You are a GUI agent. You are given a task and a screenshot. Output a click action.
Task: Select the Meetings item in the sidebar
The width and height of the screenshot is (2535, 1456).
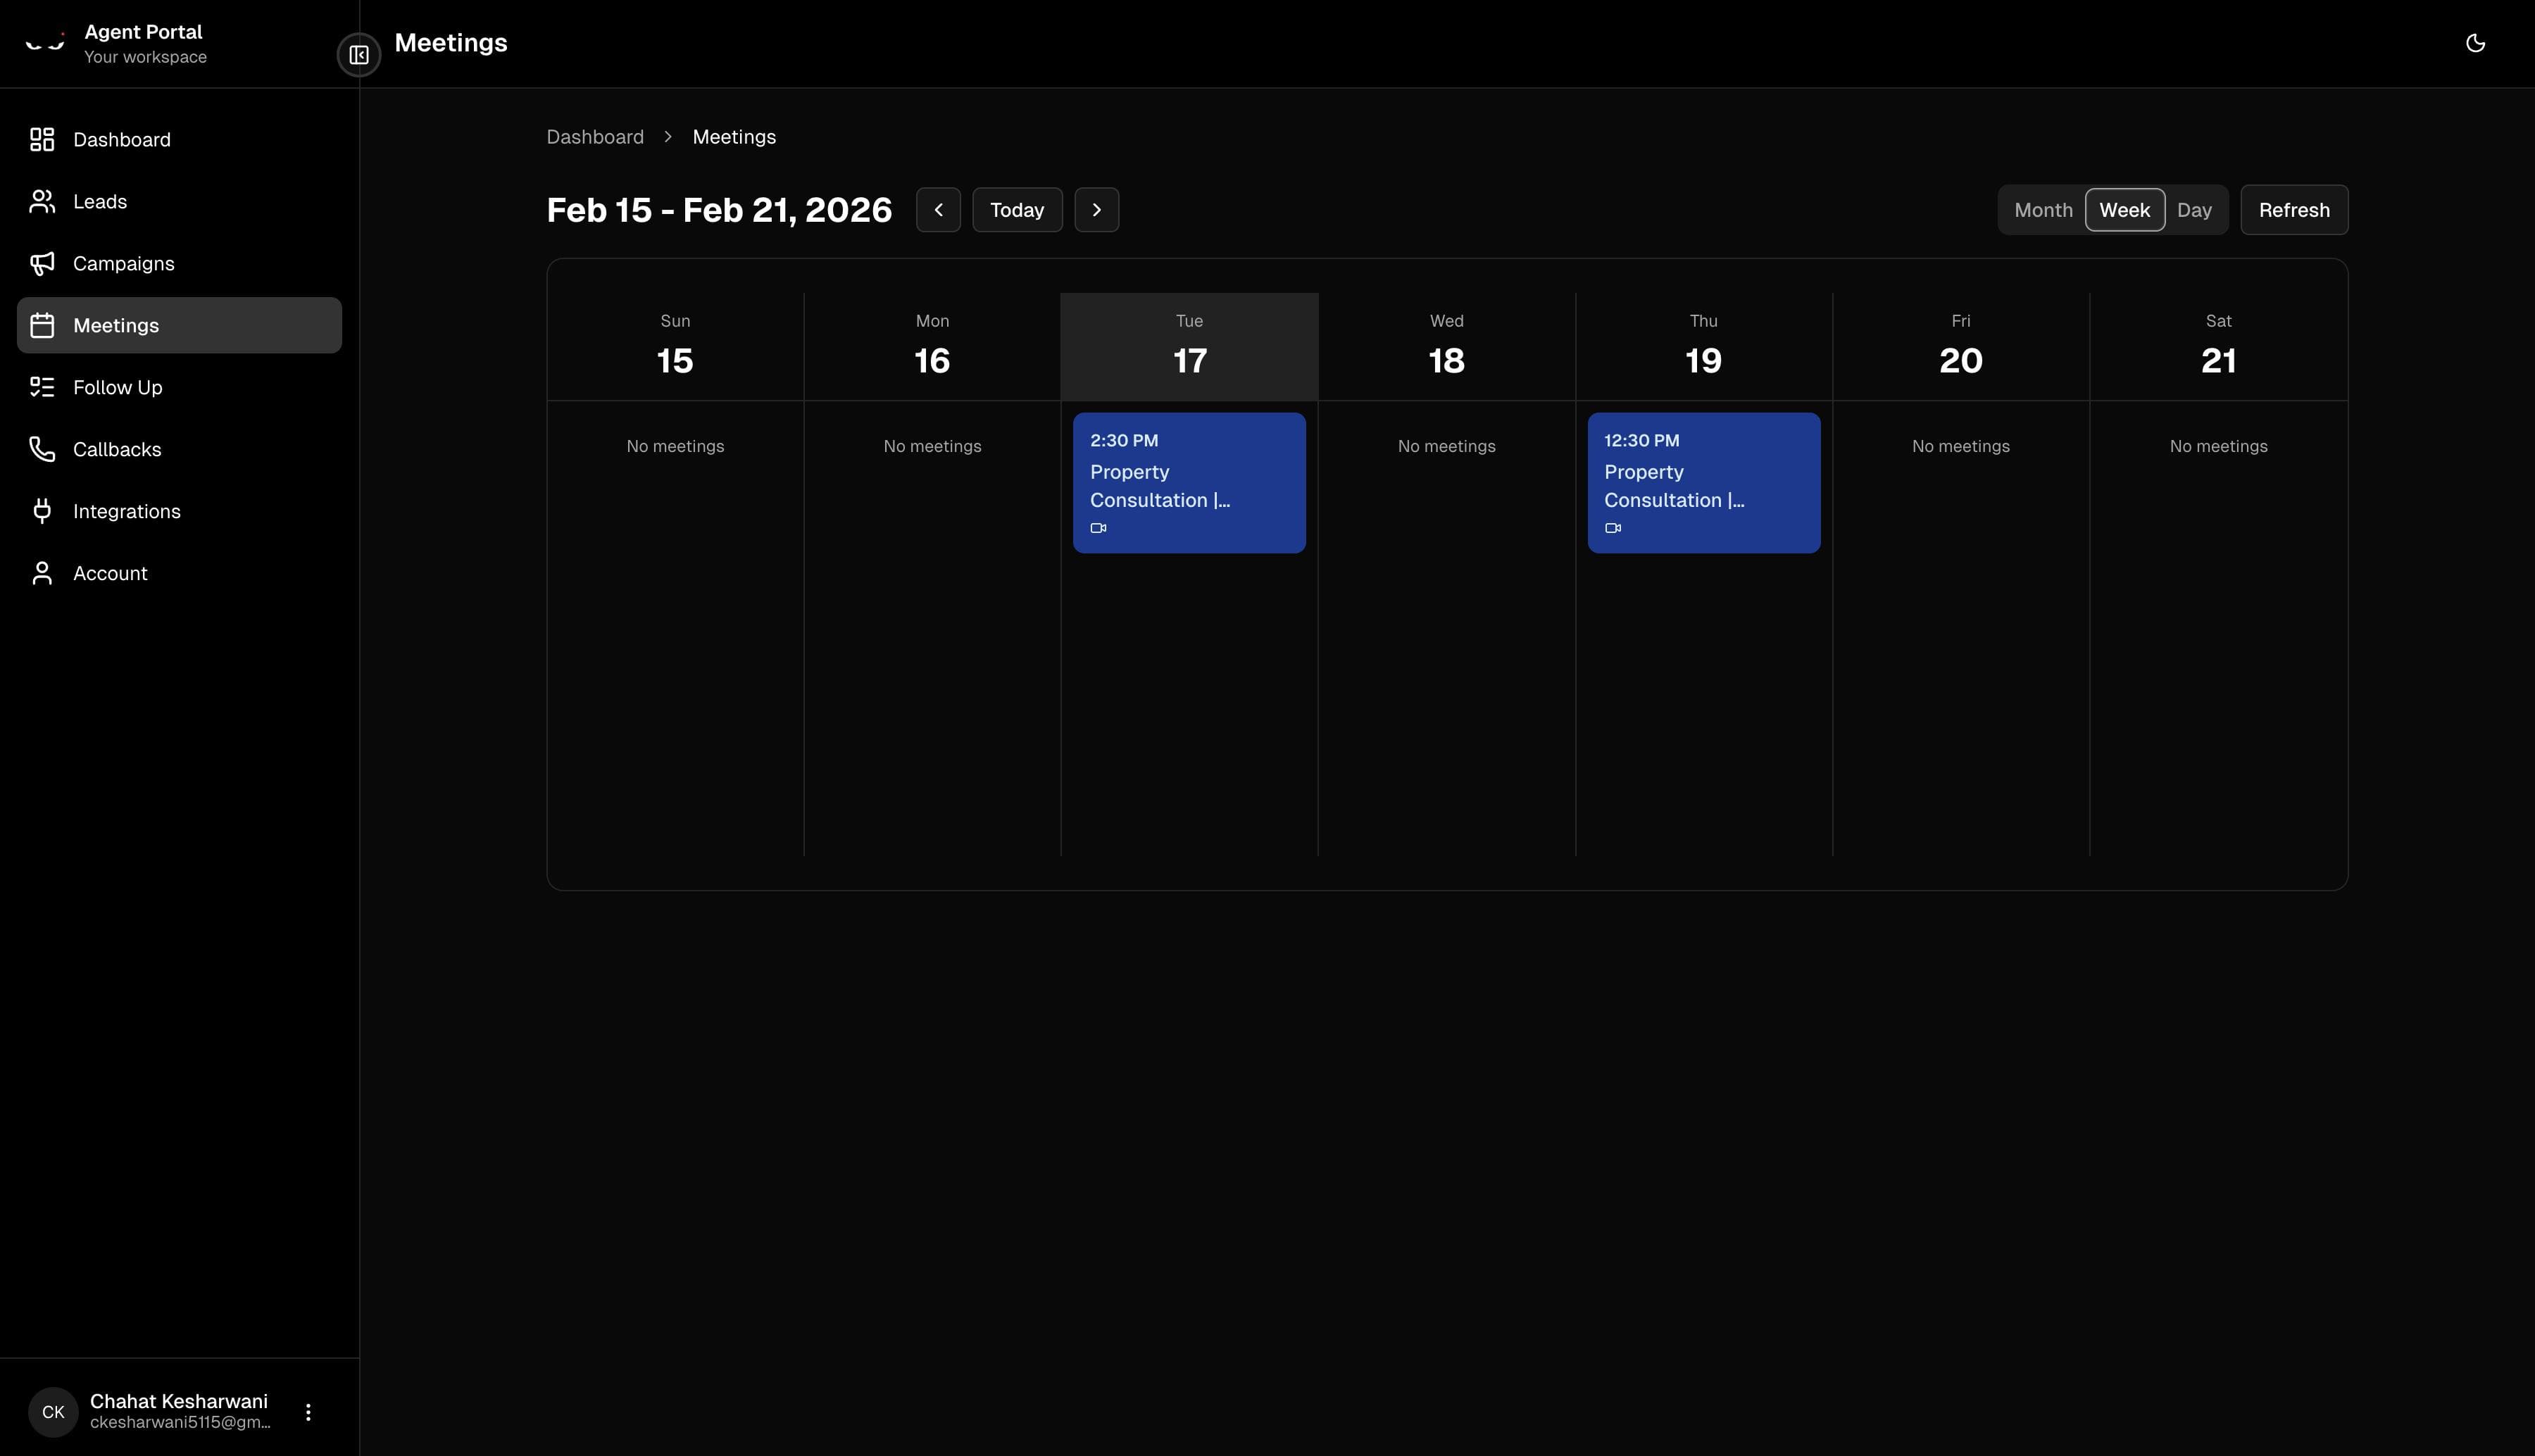click(116, 325)
